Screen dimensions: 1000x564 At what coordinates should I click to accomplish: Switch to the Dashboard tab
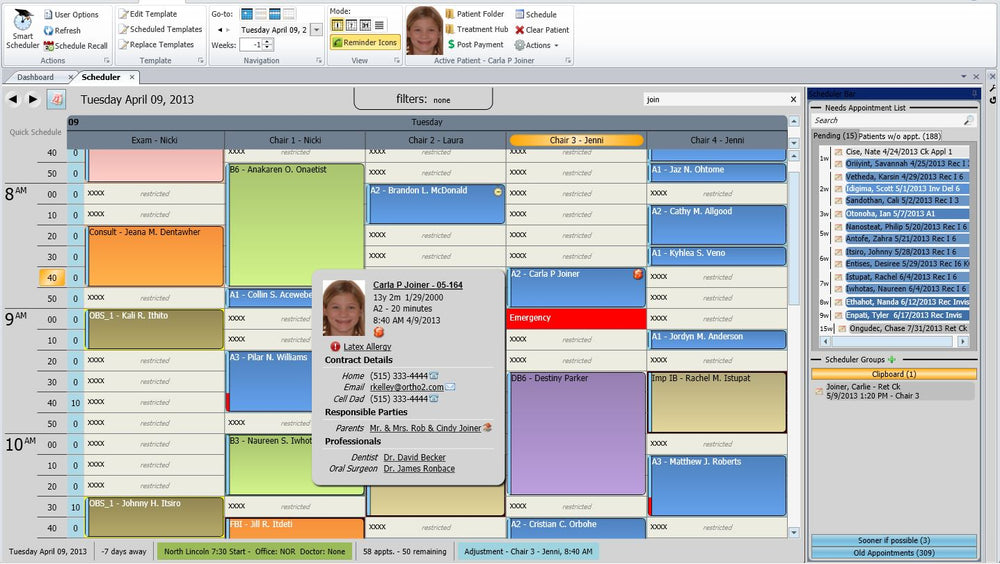[36, 77]
